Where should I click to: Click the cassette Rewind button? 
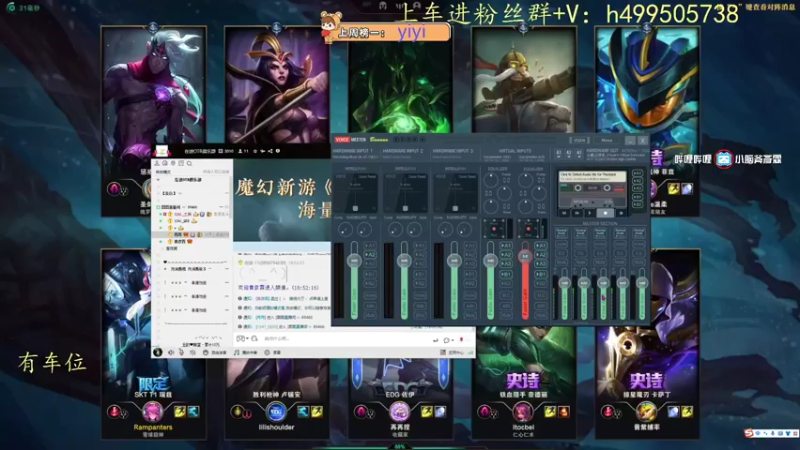tap(564, 213)
